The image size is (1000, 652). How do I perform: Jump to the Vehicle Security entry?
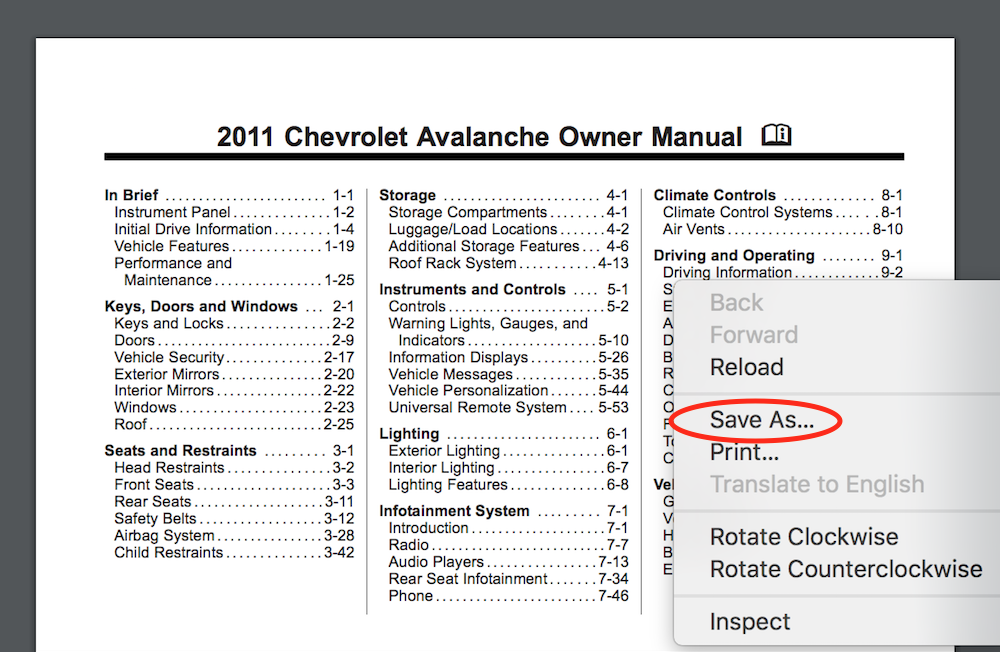pyautogui.click(x=169, y=358)
